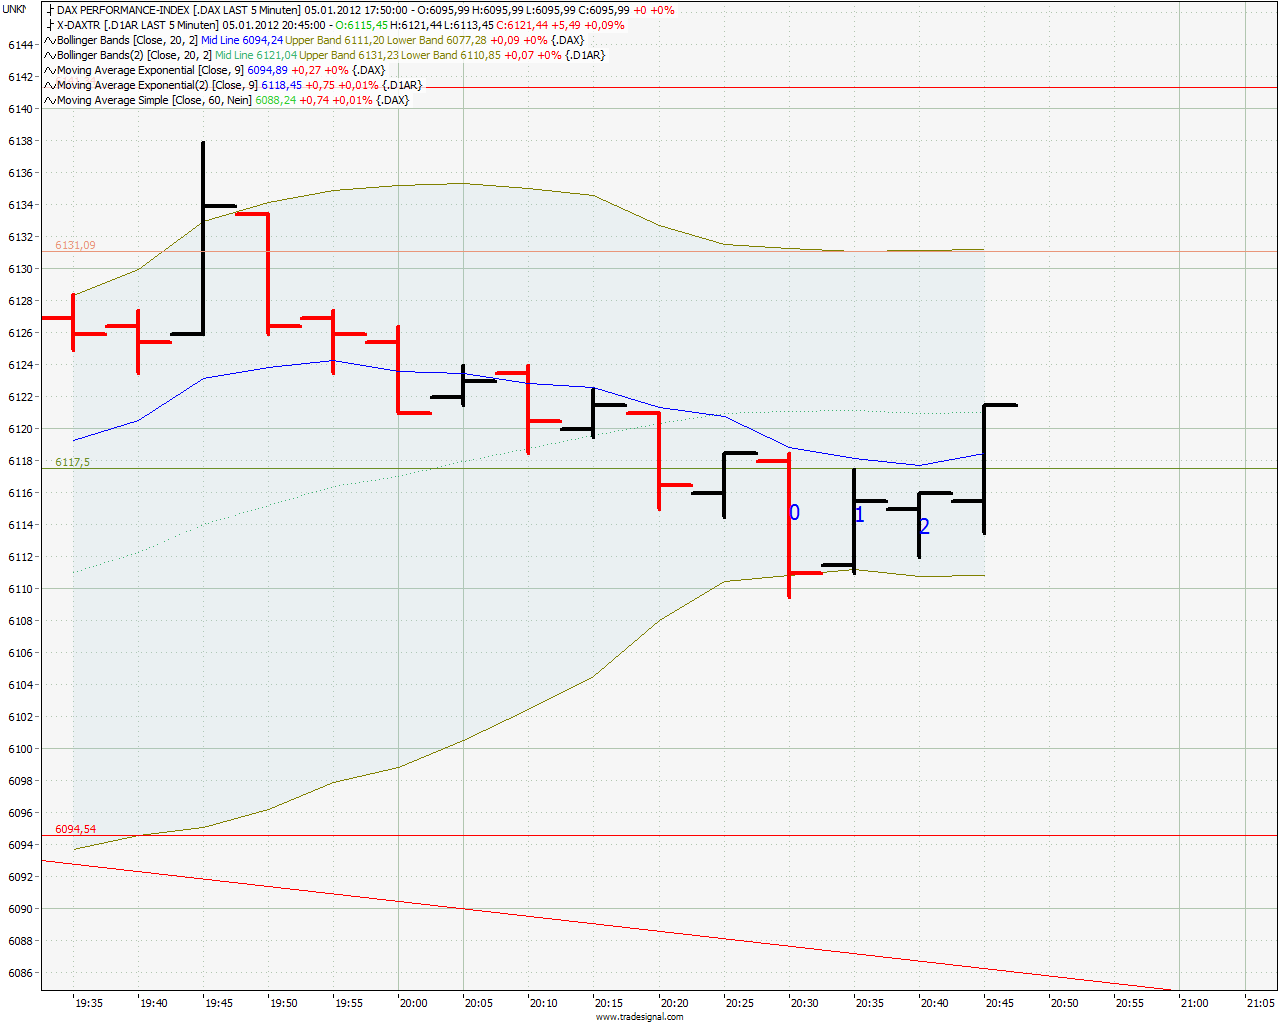This screenshot has width=1280, height=1024.
Task: Open the www.tradesignal.com link
Action: pos(640,1017)
